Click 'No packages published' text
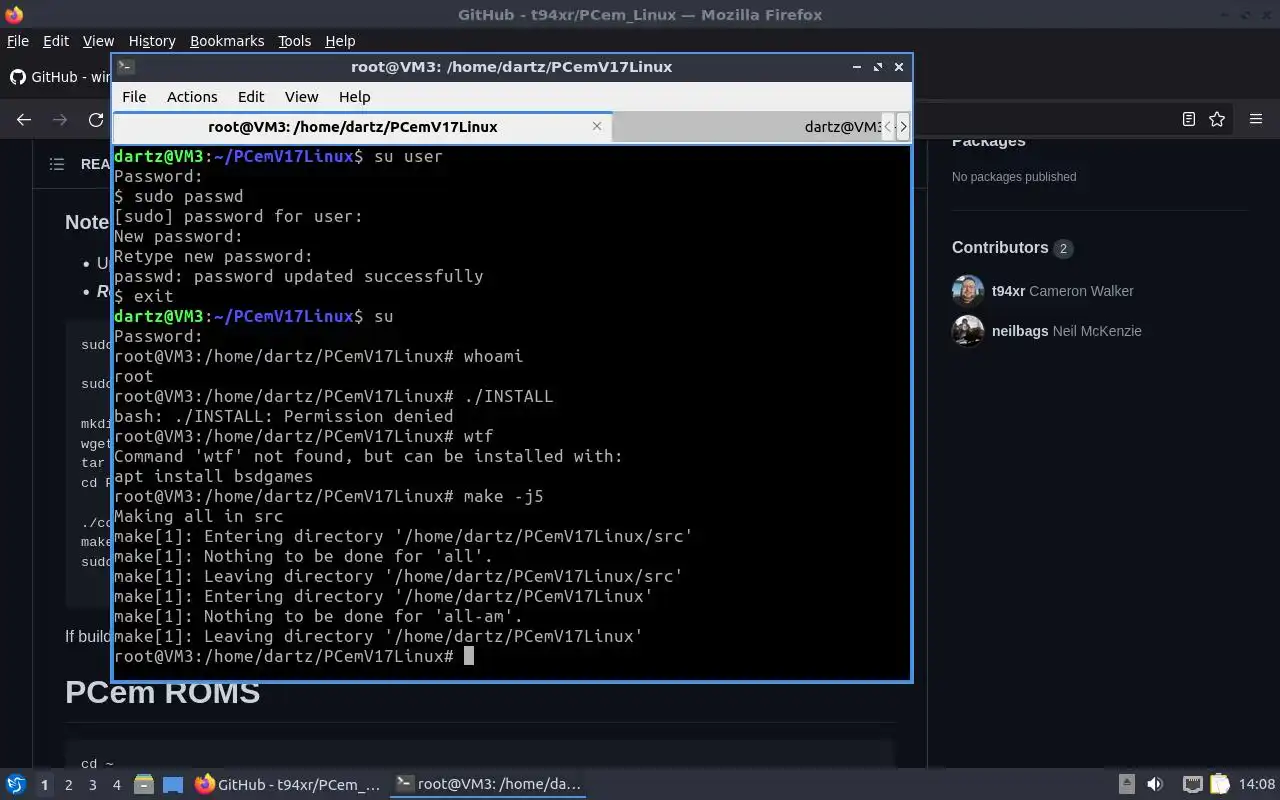Screen dimensions: 1280x800 point(1014,177)
